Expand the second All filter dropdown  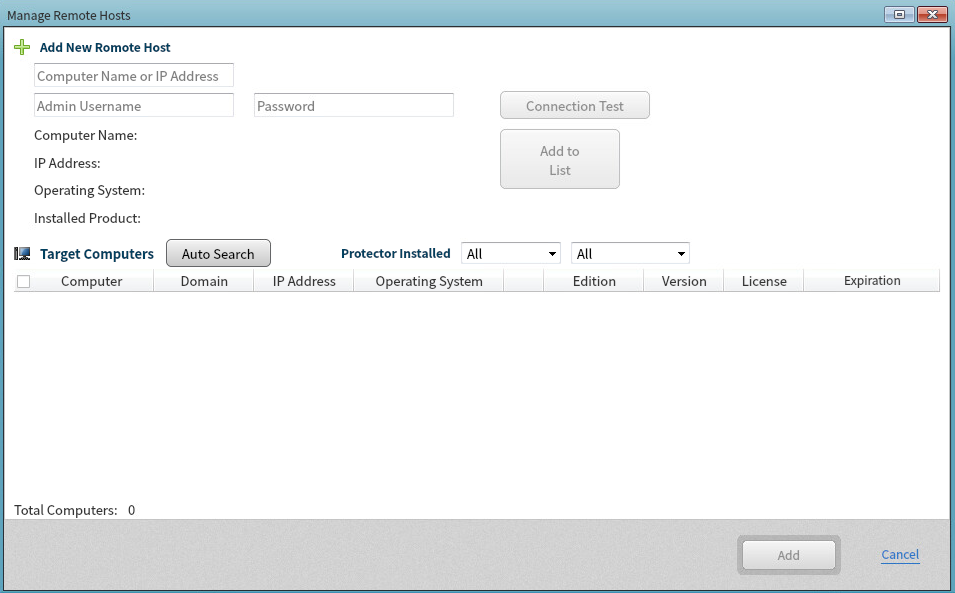click(630, 254)
